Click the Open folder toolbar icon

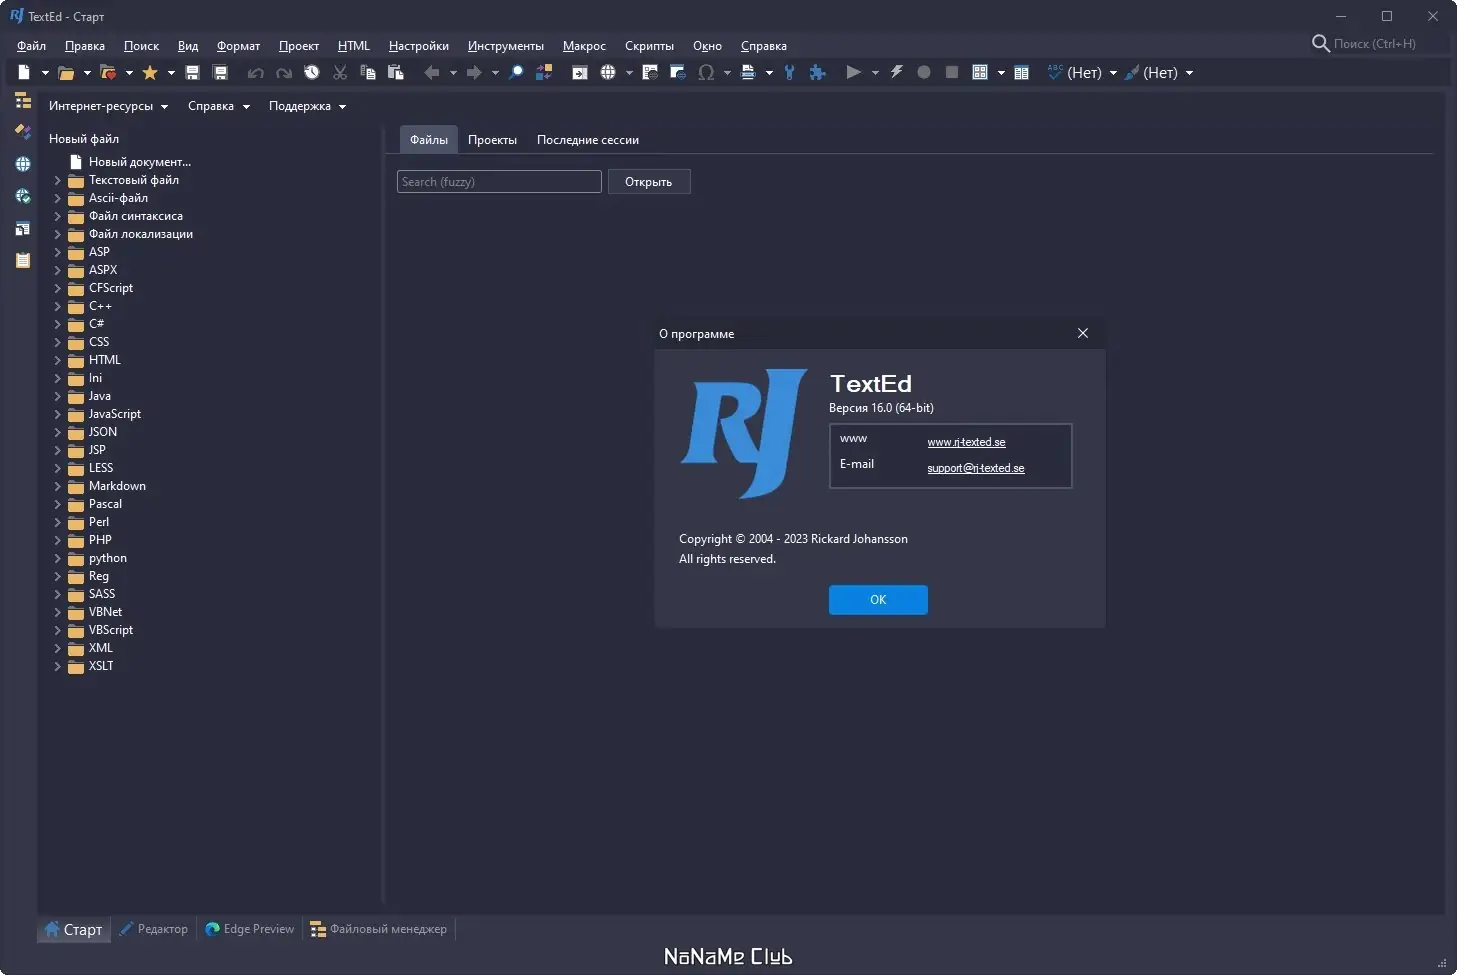click(x=66, y=72)
